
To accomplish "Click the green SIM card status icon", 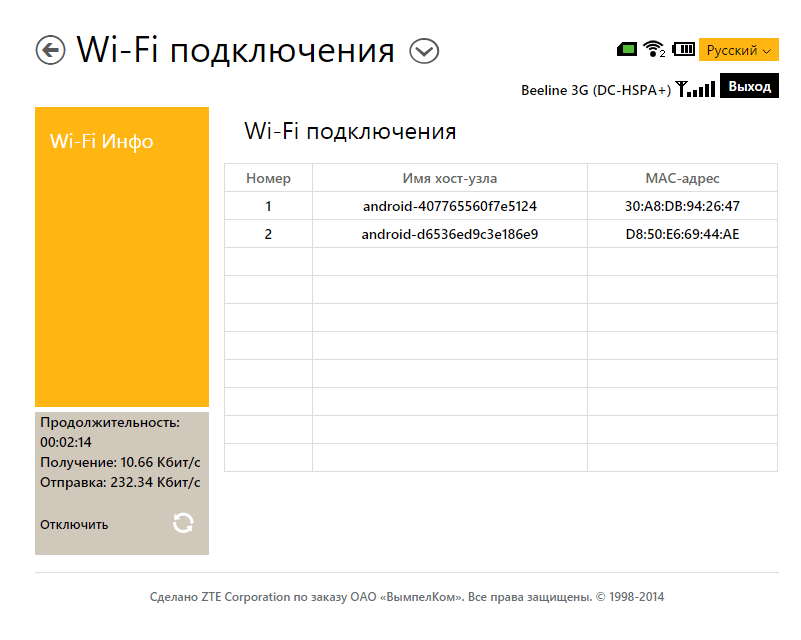I will [x=627, y=50].
